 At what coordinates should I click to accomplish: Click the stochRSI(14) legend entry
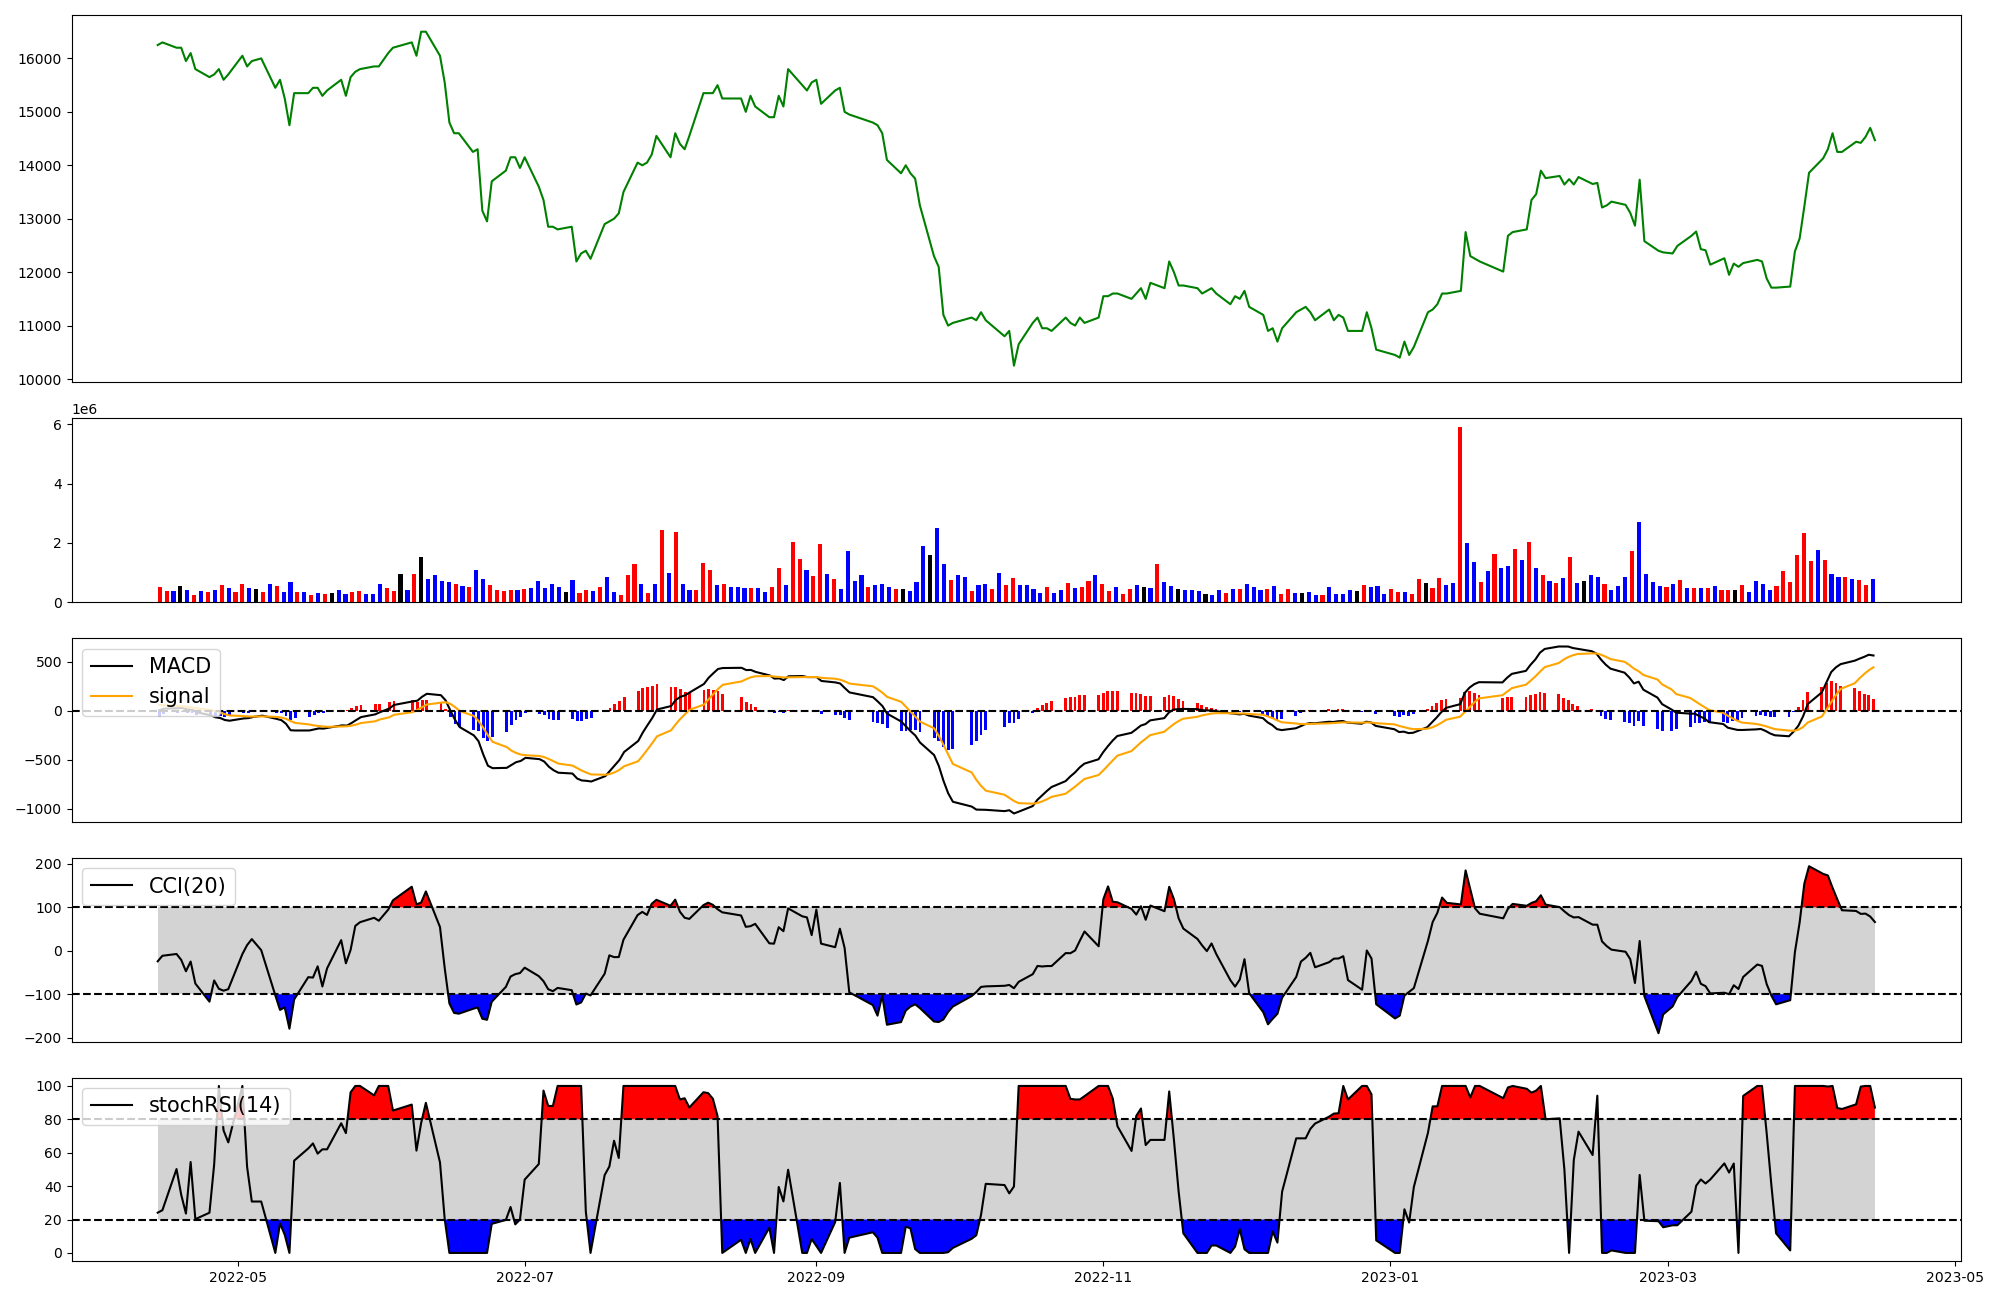point(214,1105)
